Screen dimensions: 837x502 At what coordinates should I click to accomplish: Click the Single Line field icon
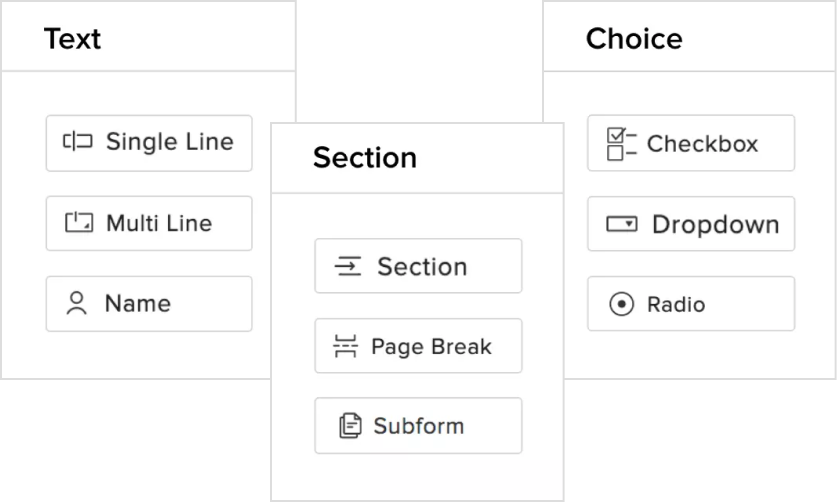pyautogui.click(x=77, y=142)
